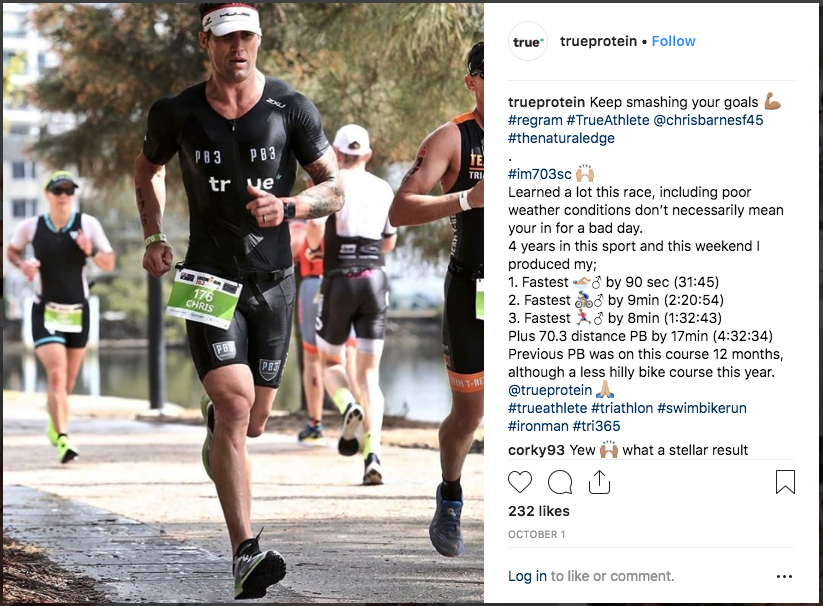This screenshot has width=823, height=606.
Task: View the corky93 commenter profile
Action: 536,450
